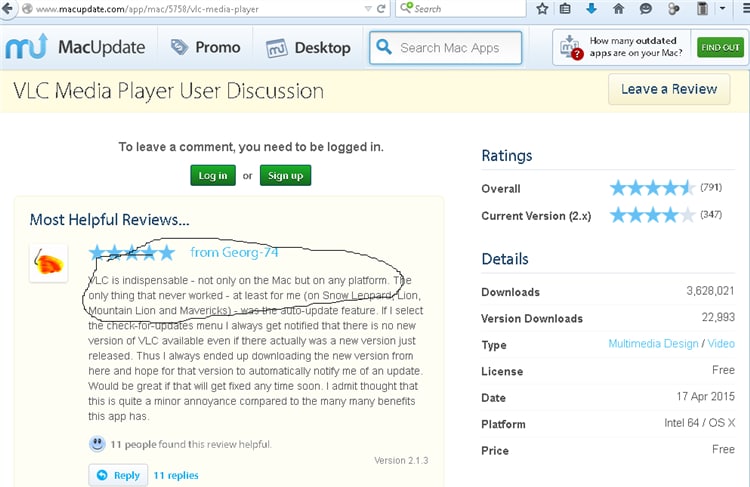This screenshot has width=750, height=487.
Task: Click the Ratings section heading
Action: (x=507, y=156)
